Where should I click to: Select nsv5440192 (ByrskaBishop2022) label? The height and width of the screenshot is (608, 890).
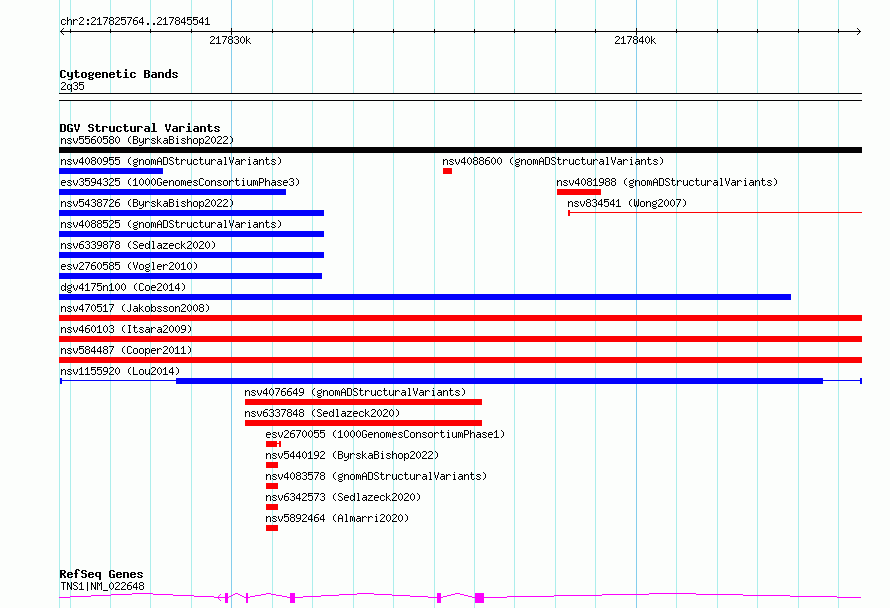[x=352, y=455]
